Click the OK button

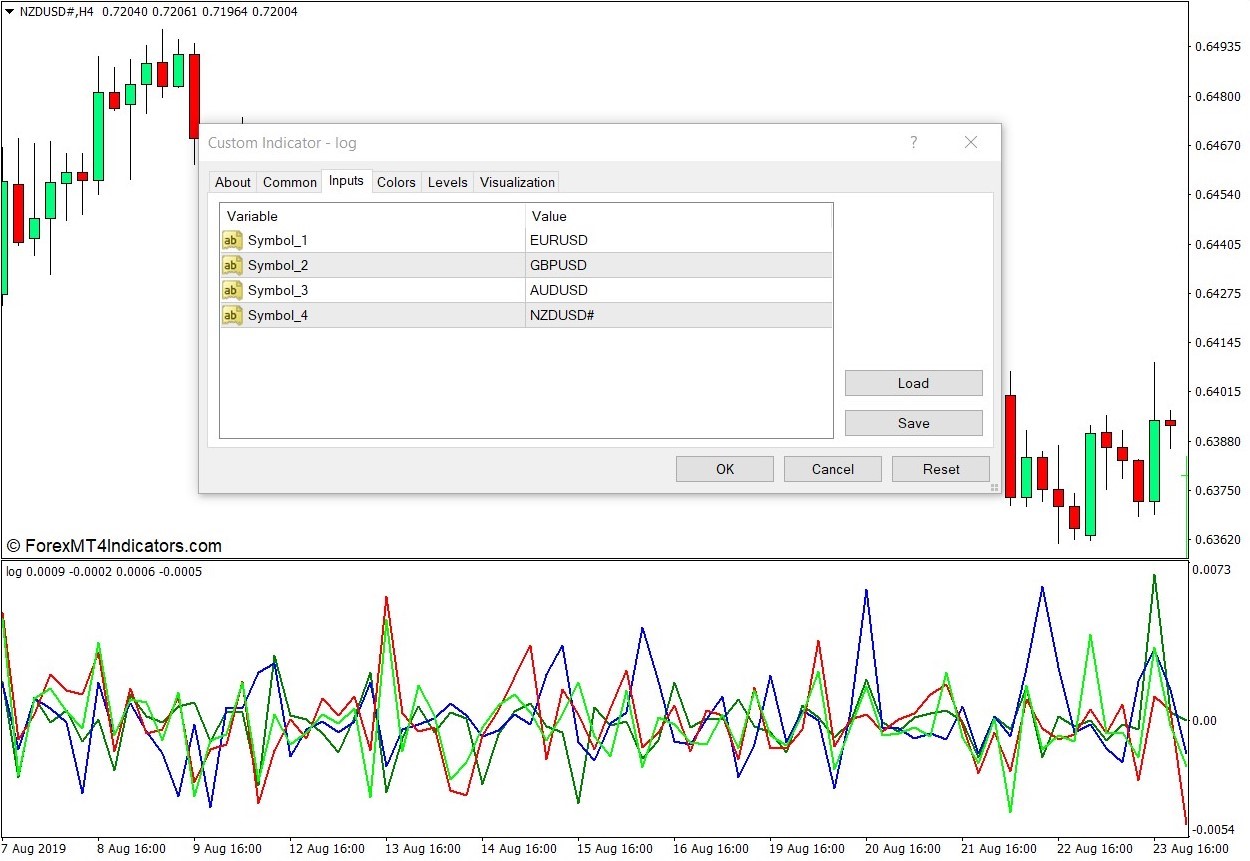[x=725, y=469]
